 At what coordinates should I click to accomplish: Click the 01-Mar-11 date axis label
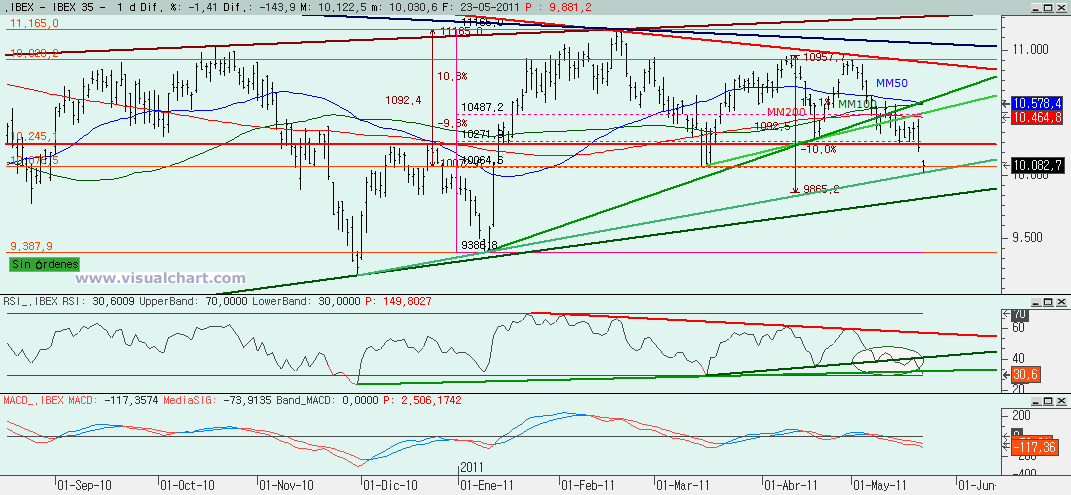tap(681, 485)
